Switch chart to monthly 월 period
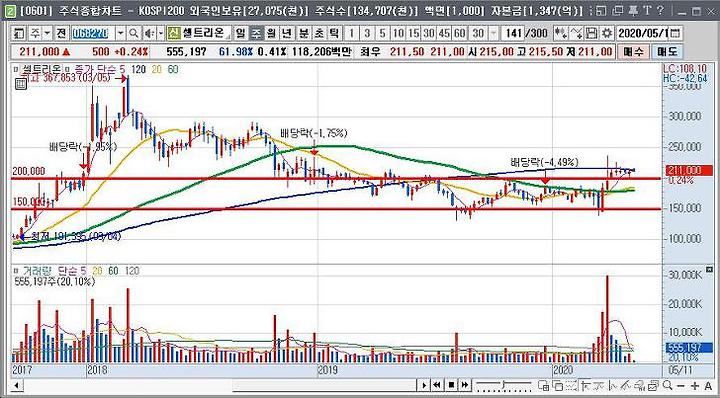 272,33
